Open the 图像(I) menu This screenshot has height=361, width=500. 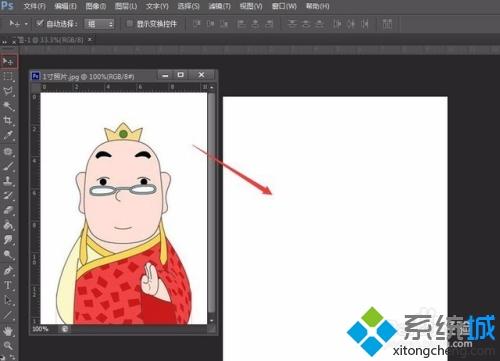click(96, 6)
